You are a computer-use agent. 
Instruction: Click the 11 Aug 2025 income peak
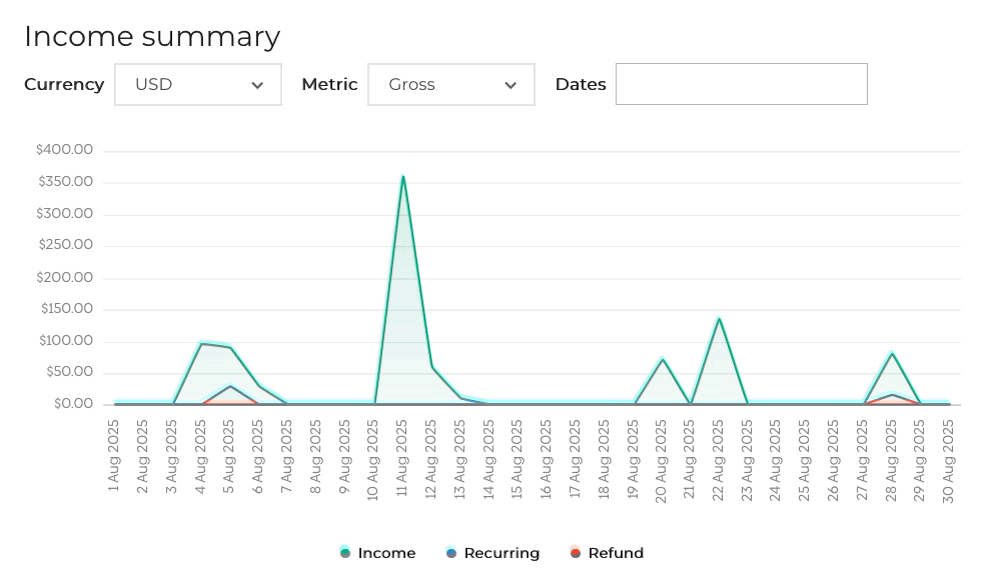click(x=403, y=177)
